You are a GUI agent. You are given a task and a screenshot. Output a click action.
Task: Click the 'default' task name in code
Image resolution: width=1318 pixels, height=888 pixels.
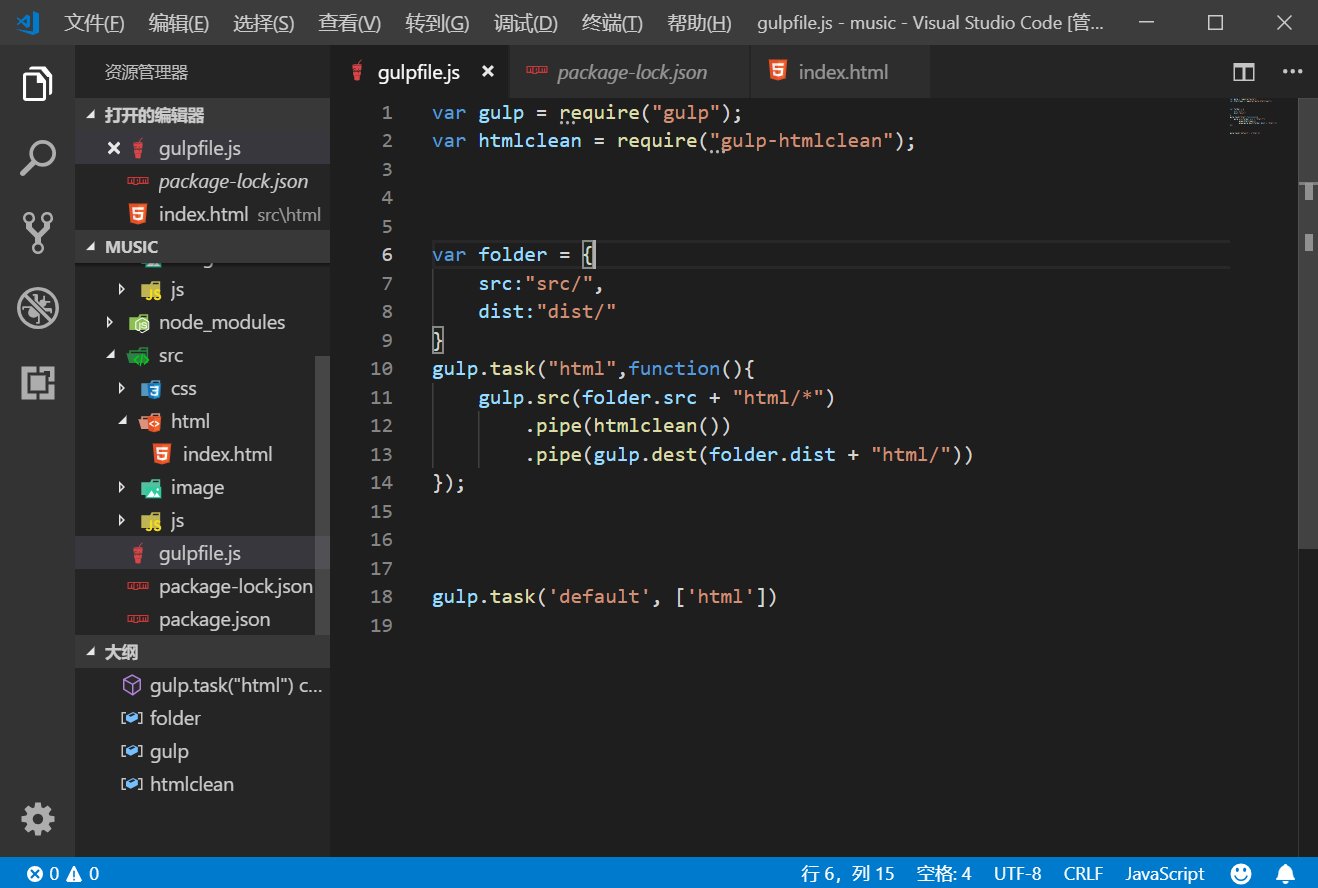[600, 597]
